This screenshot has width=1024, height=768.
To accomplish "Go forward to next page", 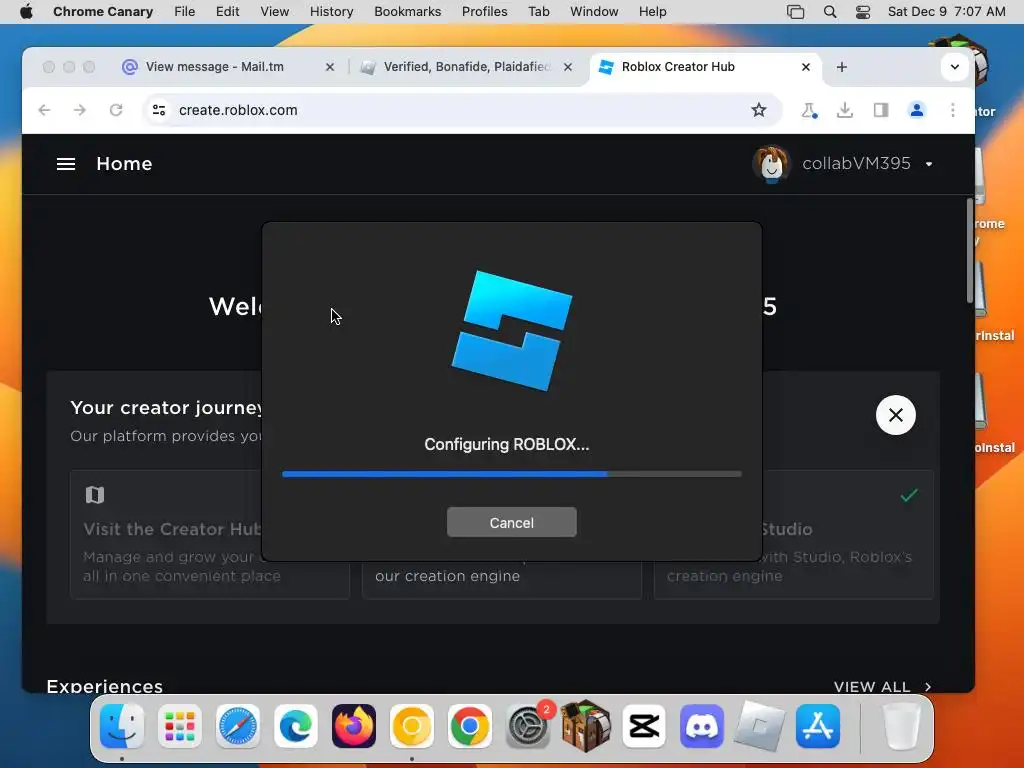I will [80, 110].
